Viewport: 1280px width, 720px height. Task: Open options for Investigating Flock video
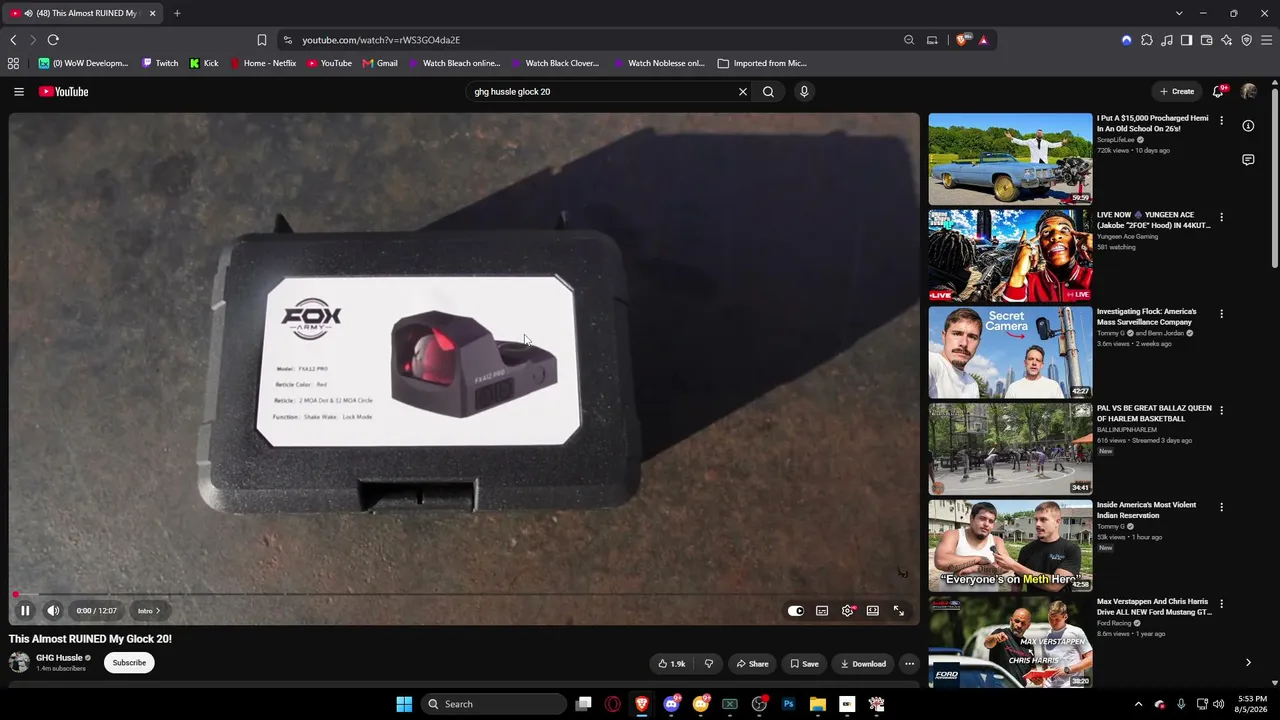click(x=1221, y=313)
